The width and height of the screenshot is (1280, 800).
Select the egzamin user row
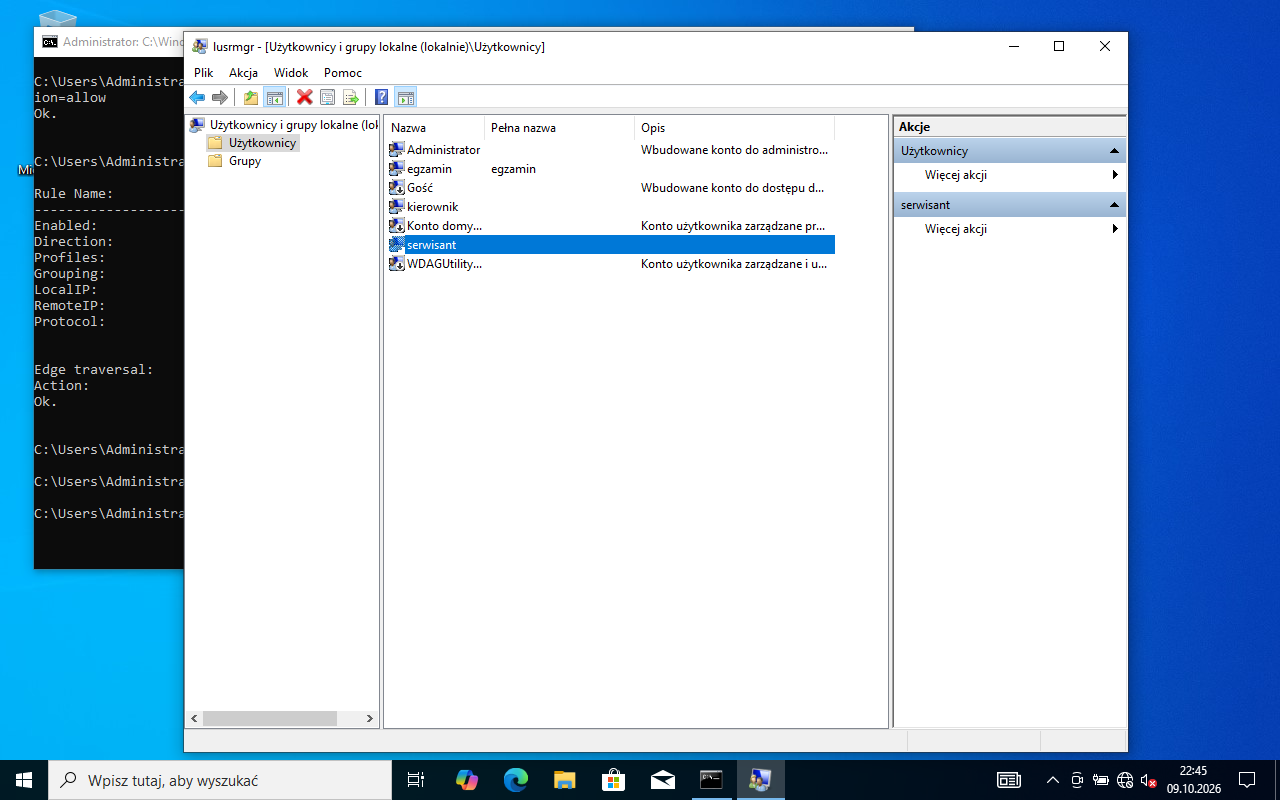click(610, 169)
